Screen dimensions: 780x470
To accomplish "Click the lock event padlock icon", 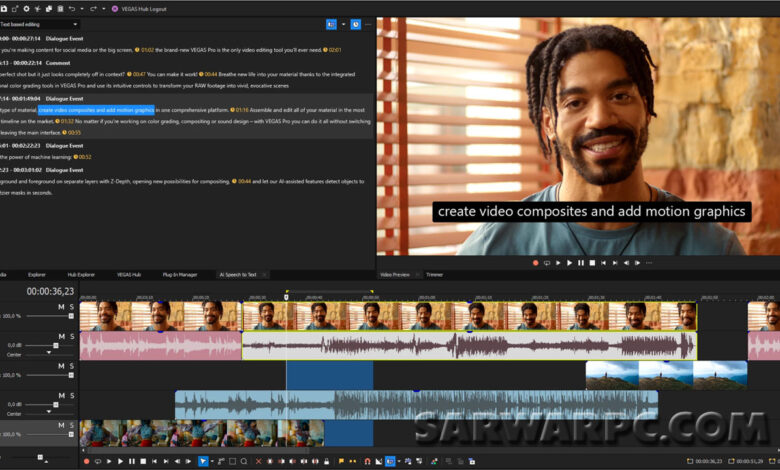I will [326, 462].
